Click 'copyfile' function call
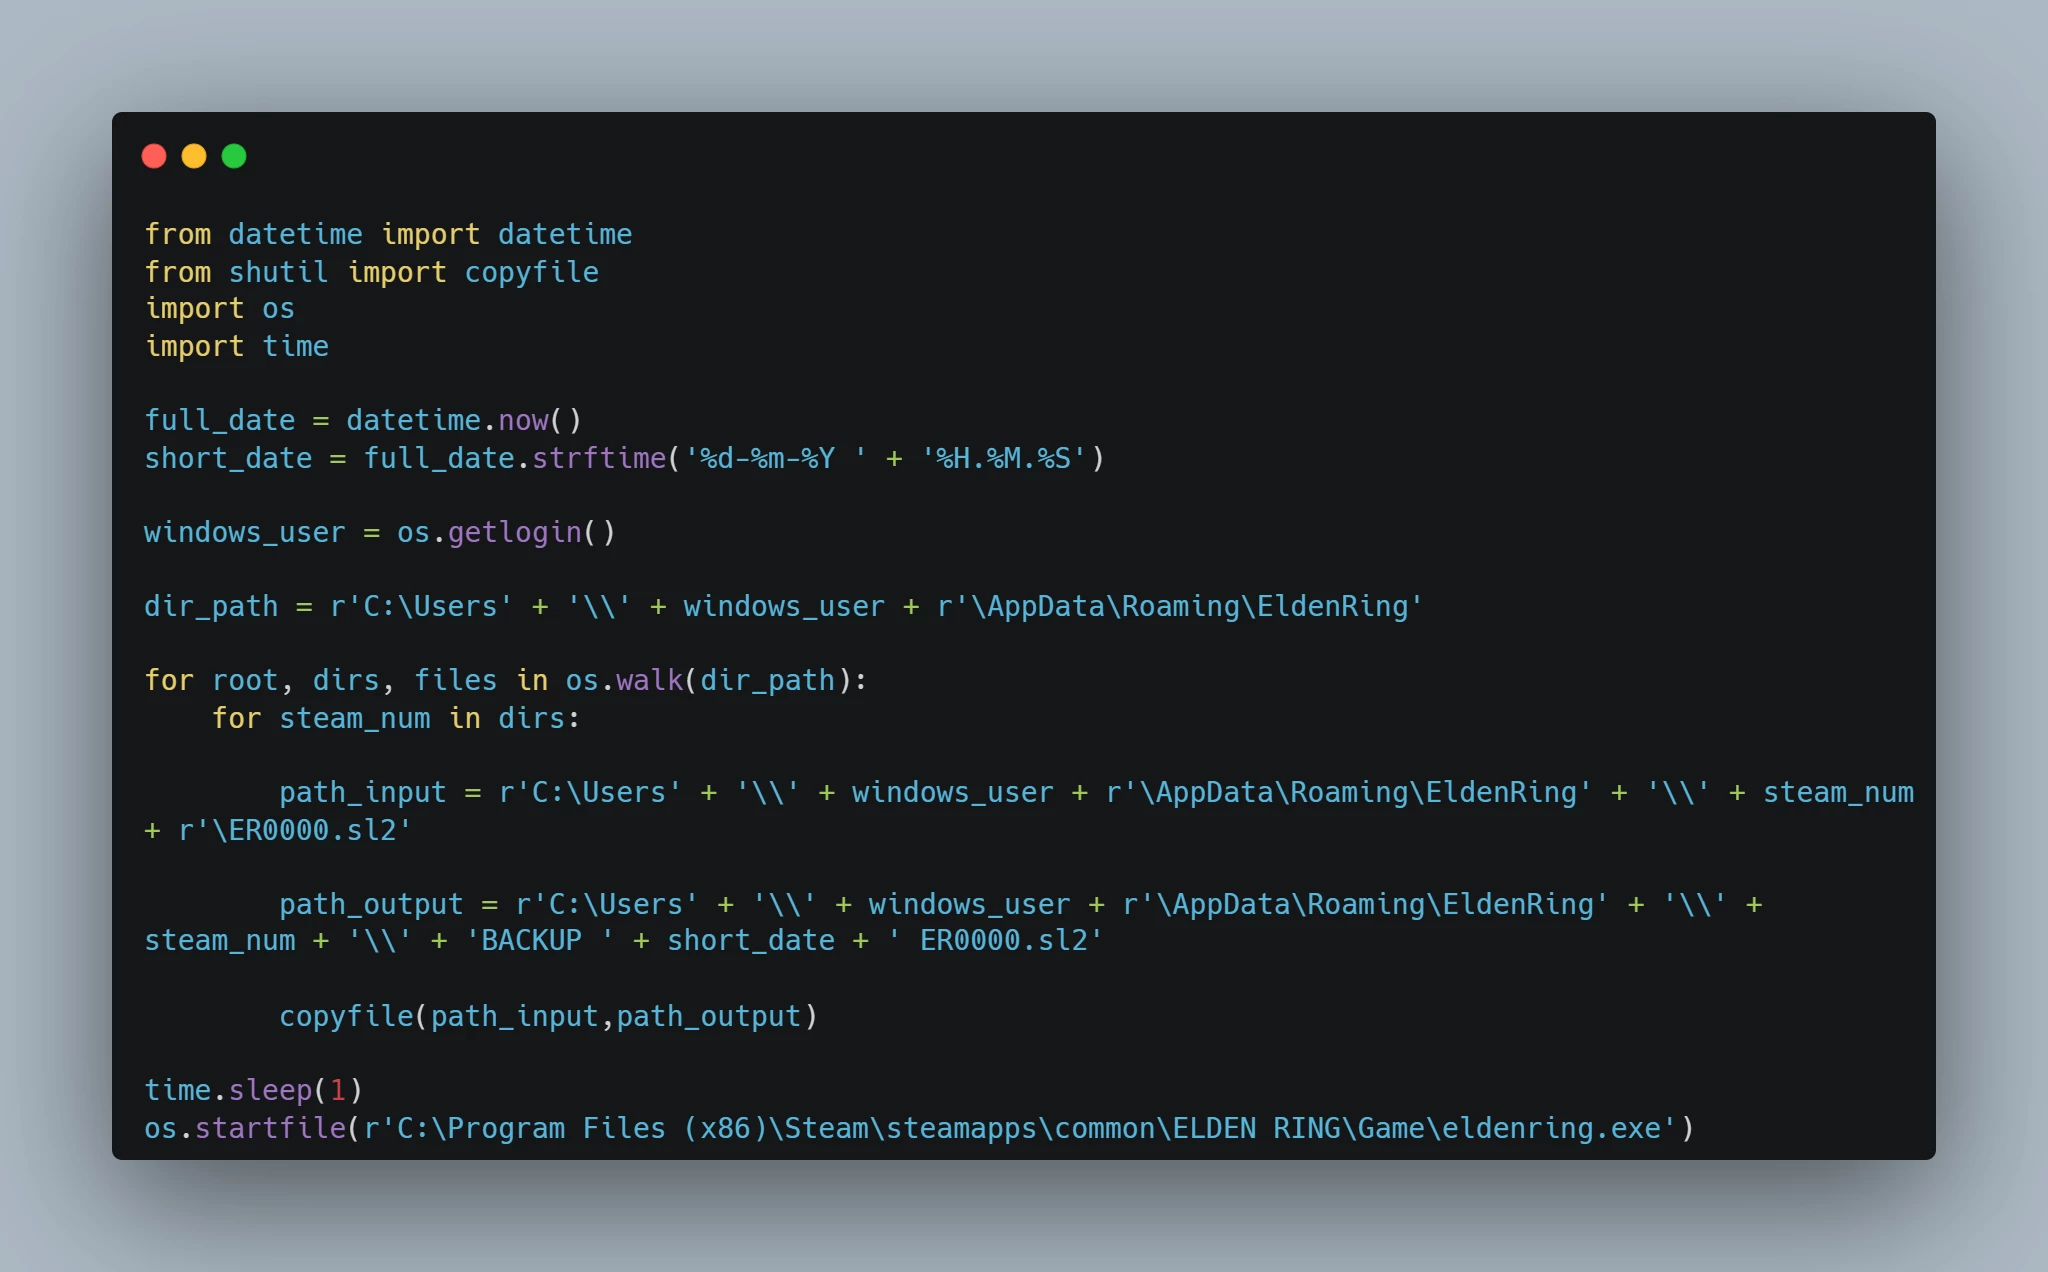This screenshot has width=2048, height=1272. tap(346, 1016)
